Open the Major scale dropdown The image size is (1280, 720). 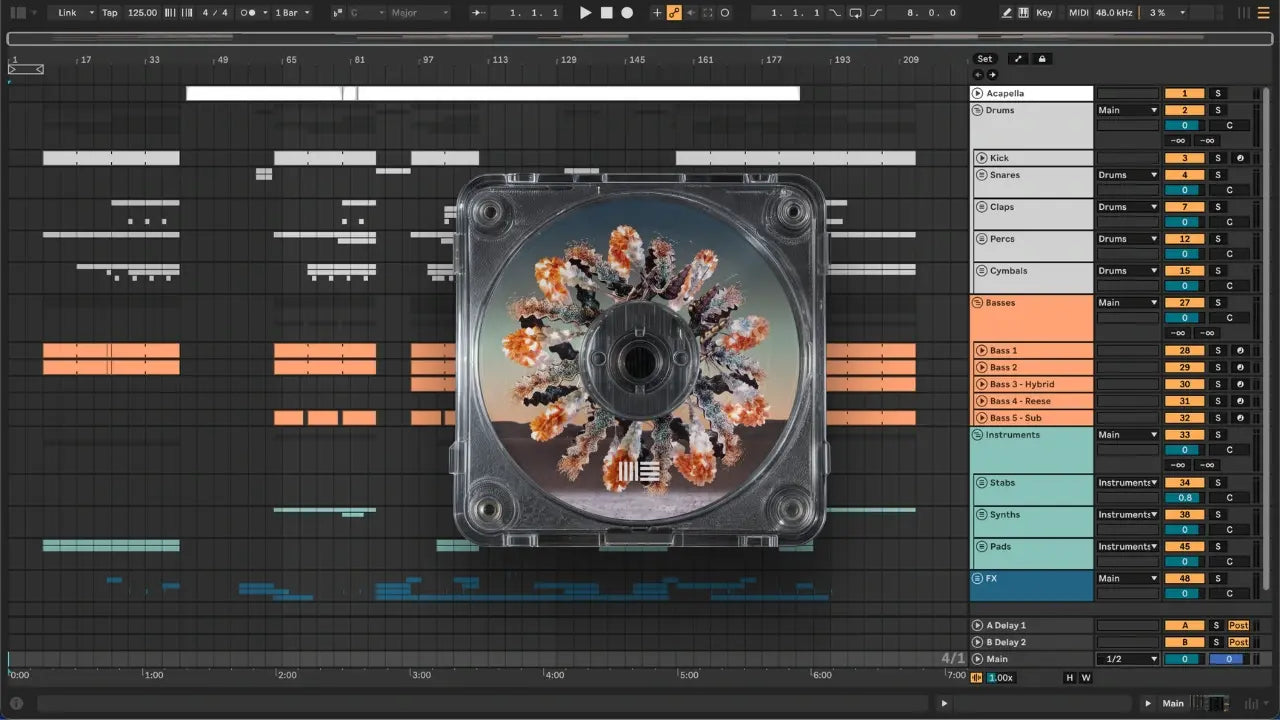click(419, 13)
